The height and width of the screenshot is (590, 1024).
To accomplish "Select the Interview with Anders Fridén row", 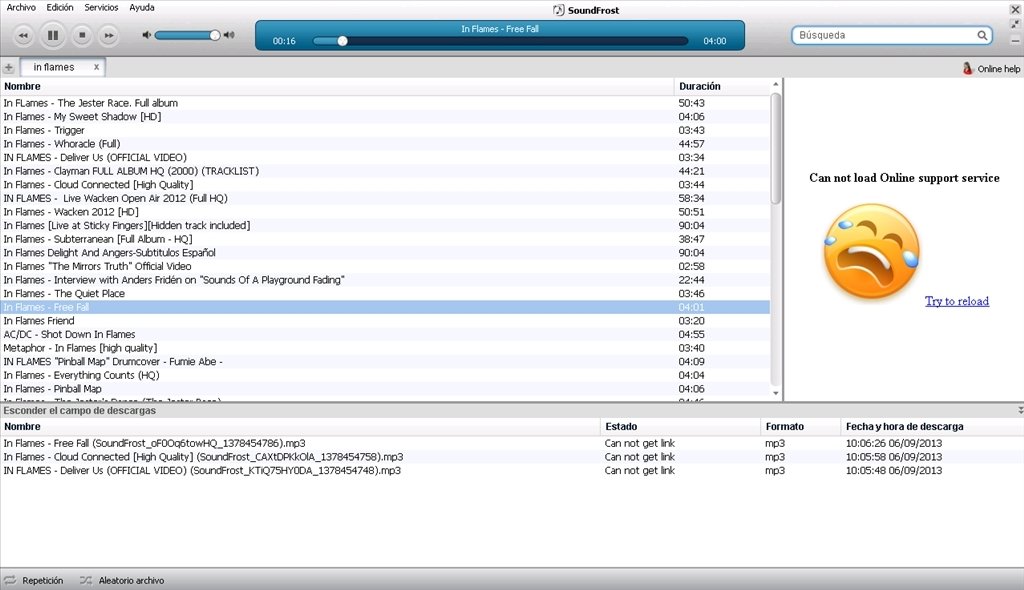I will point(385,280).
